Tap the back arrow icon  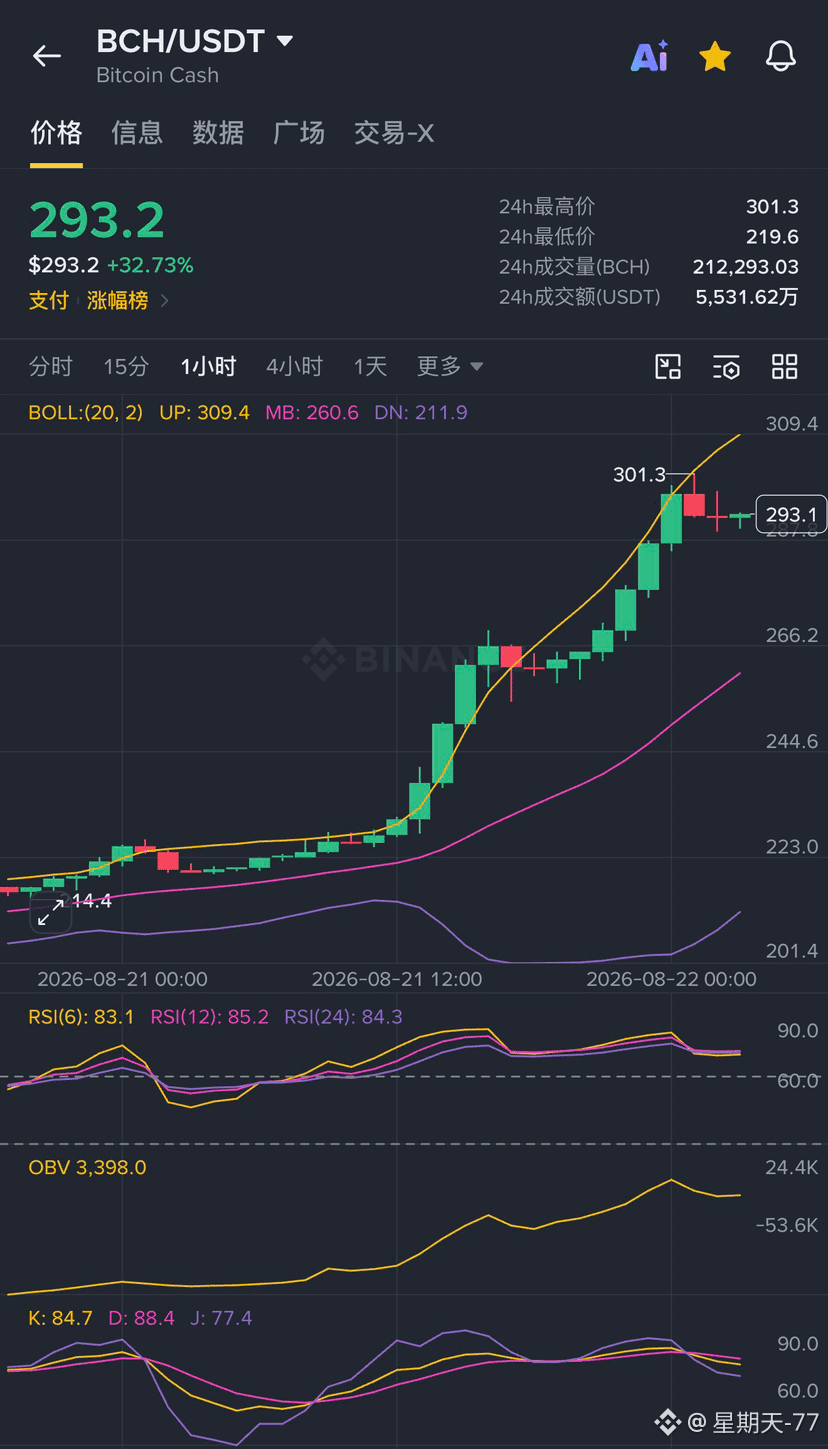click(x=47, y=56)
